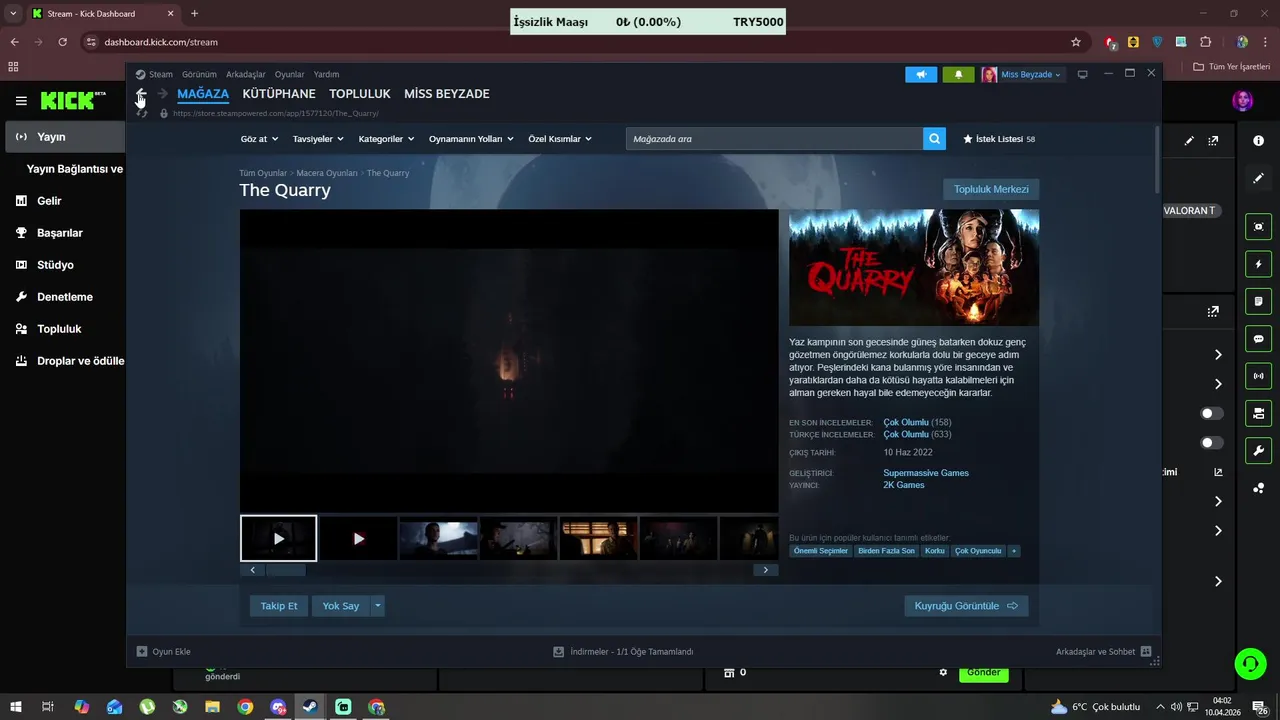The width and height of the screenshot is (1280, 720).
Task: Click Oyun Ekle at bottom of Steam
Action: [164, 652]
